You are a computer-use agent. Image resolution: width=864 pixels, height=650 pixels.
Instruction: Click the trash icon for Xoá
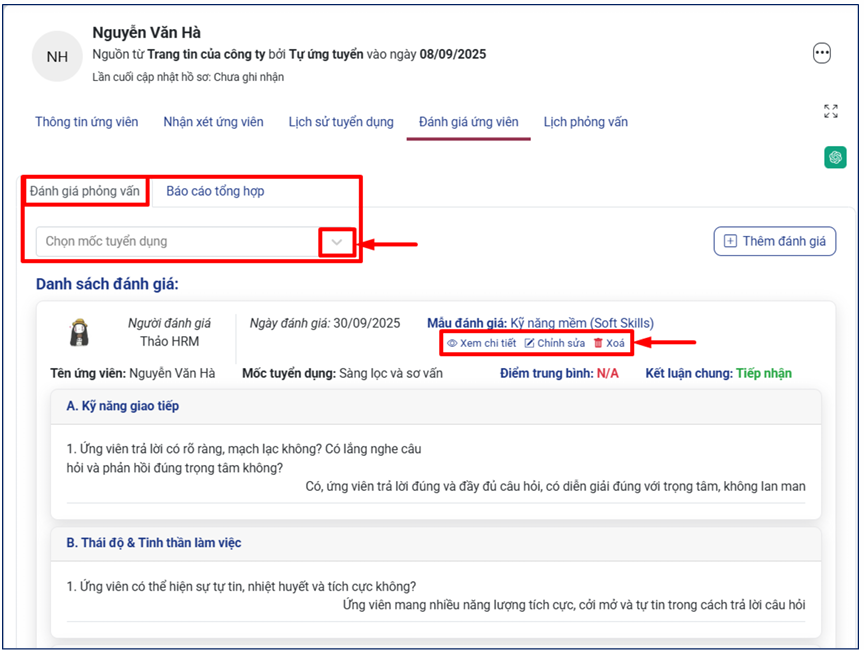pyautogui.click(x=598, y=343)
